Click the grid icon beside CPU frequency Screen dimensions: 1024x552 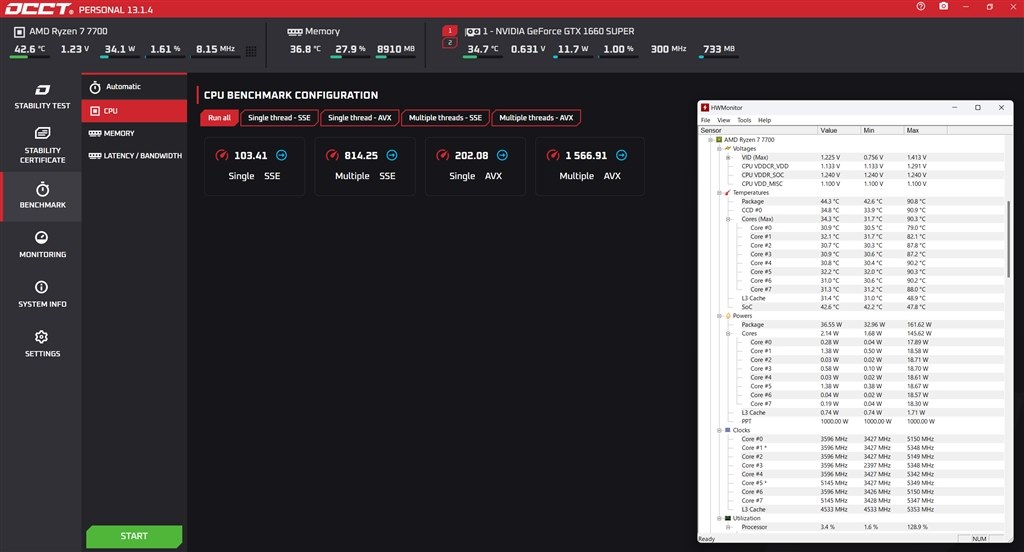coord(251,50)
